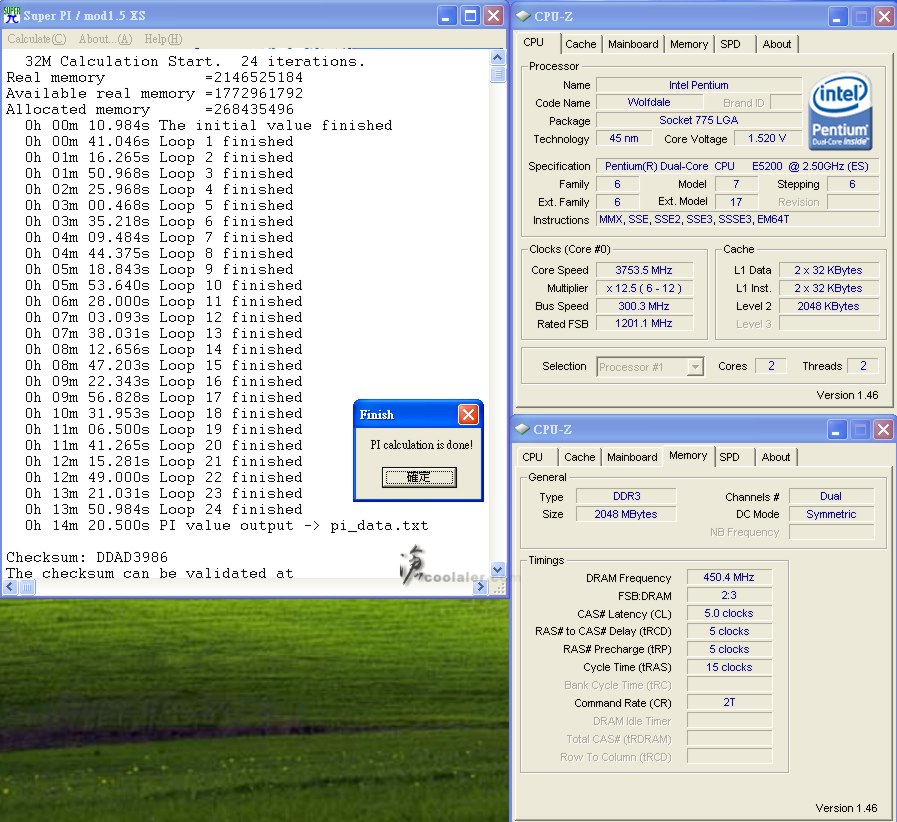Click the Rated FSB value 1201.1 MHz
The width and height of the screenshot is (897, 822).
[644, 323]
